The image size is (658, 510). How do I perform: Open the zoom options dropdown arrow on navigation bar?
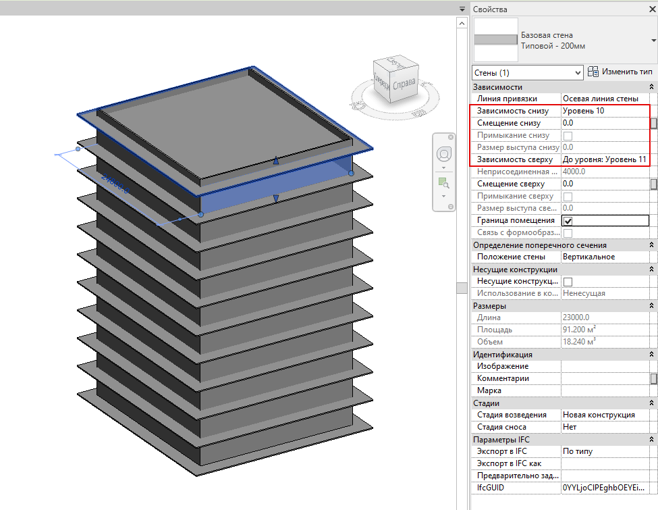444,196
